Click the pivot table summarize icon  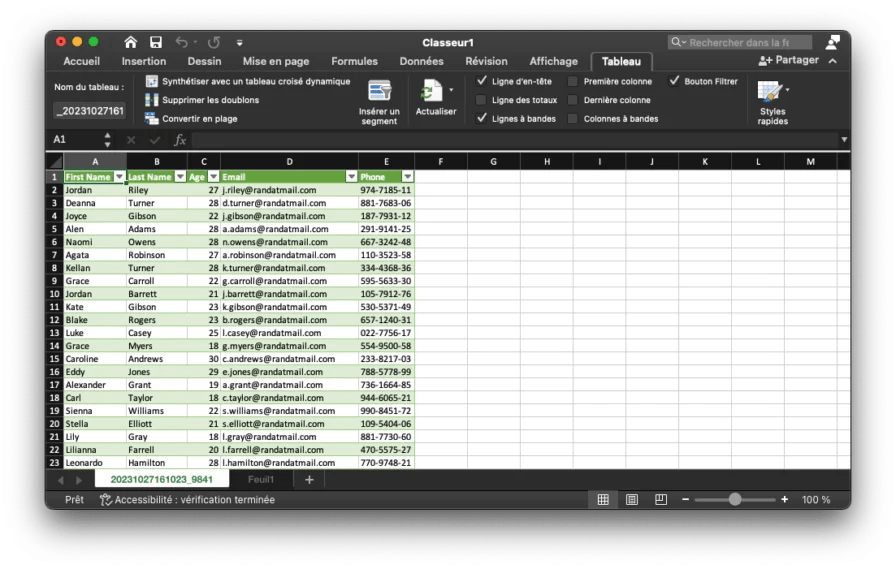pos(151,81)
